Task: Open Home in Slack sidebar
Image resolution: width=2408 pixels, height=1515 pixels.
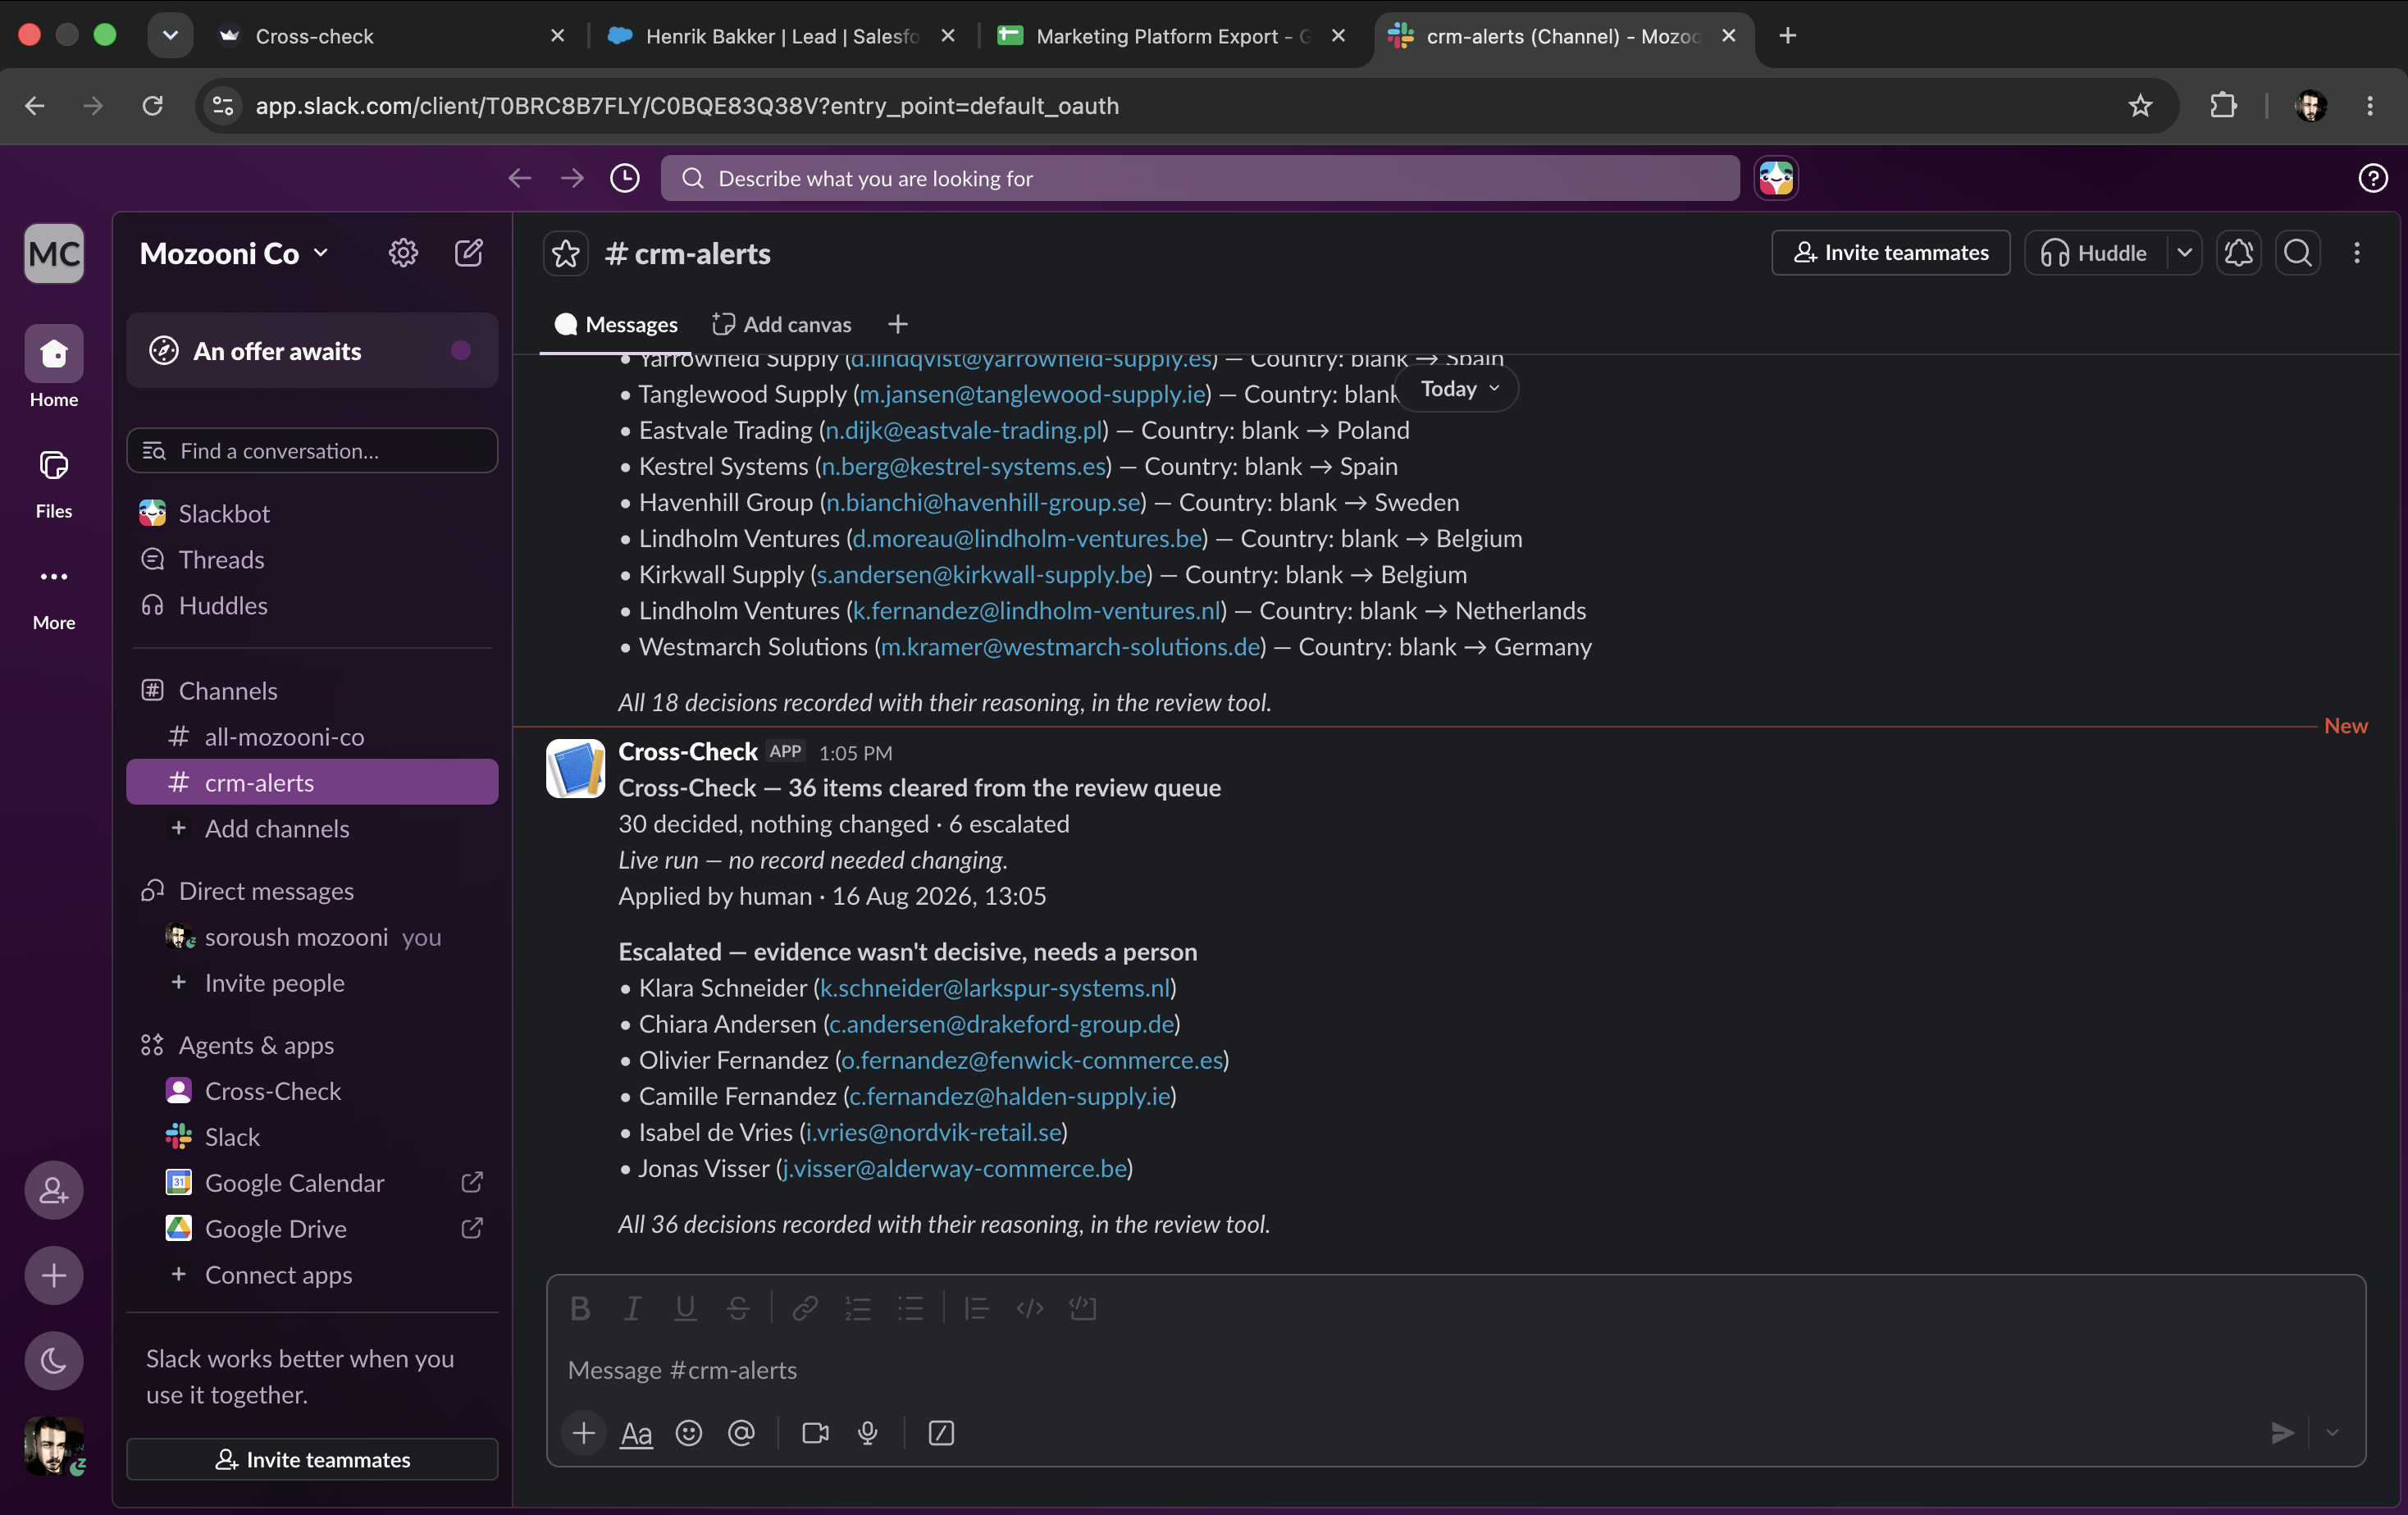Action: (x=54, y=367)
